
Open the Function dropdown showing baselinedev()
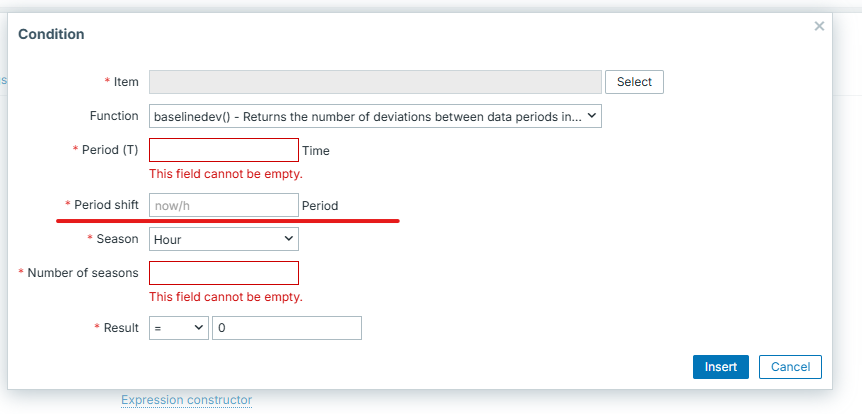(375, 116)
